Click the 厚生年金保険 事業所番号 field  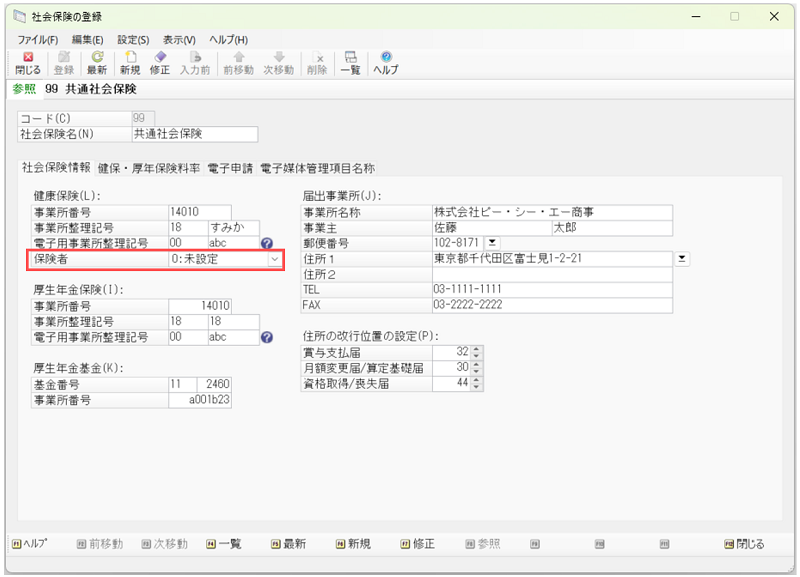pos(199,306)
